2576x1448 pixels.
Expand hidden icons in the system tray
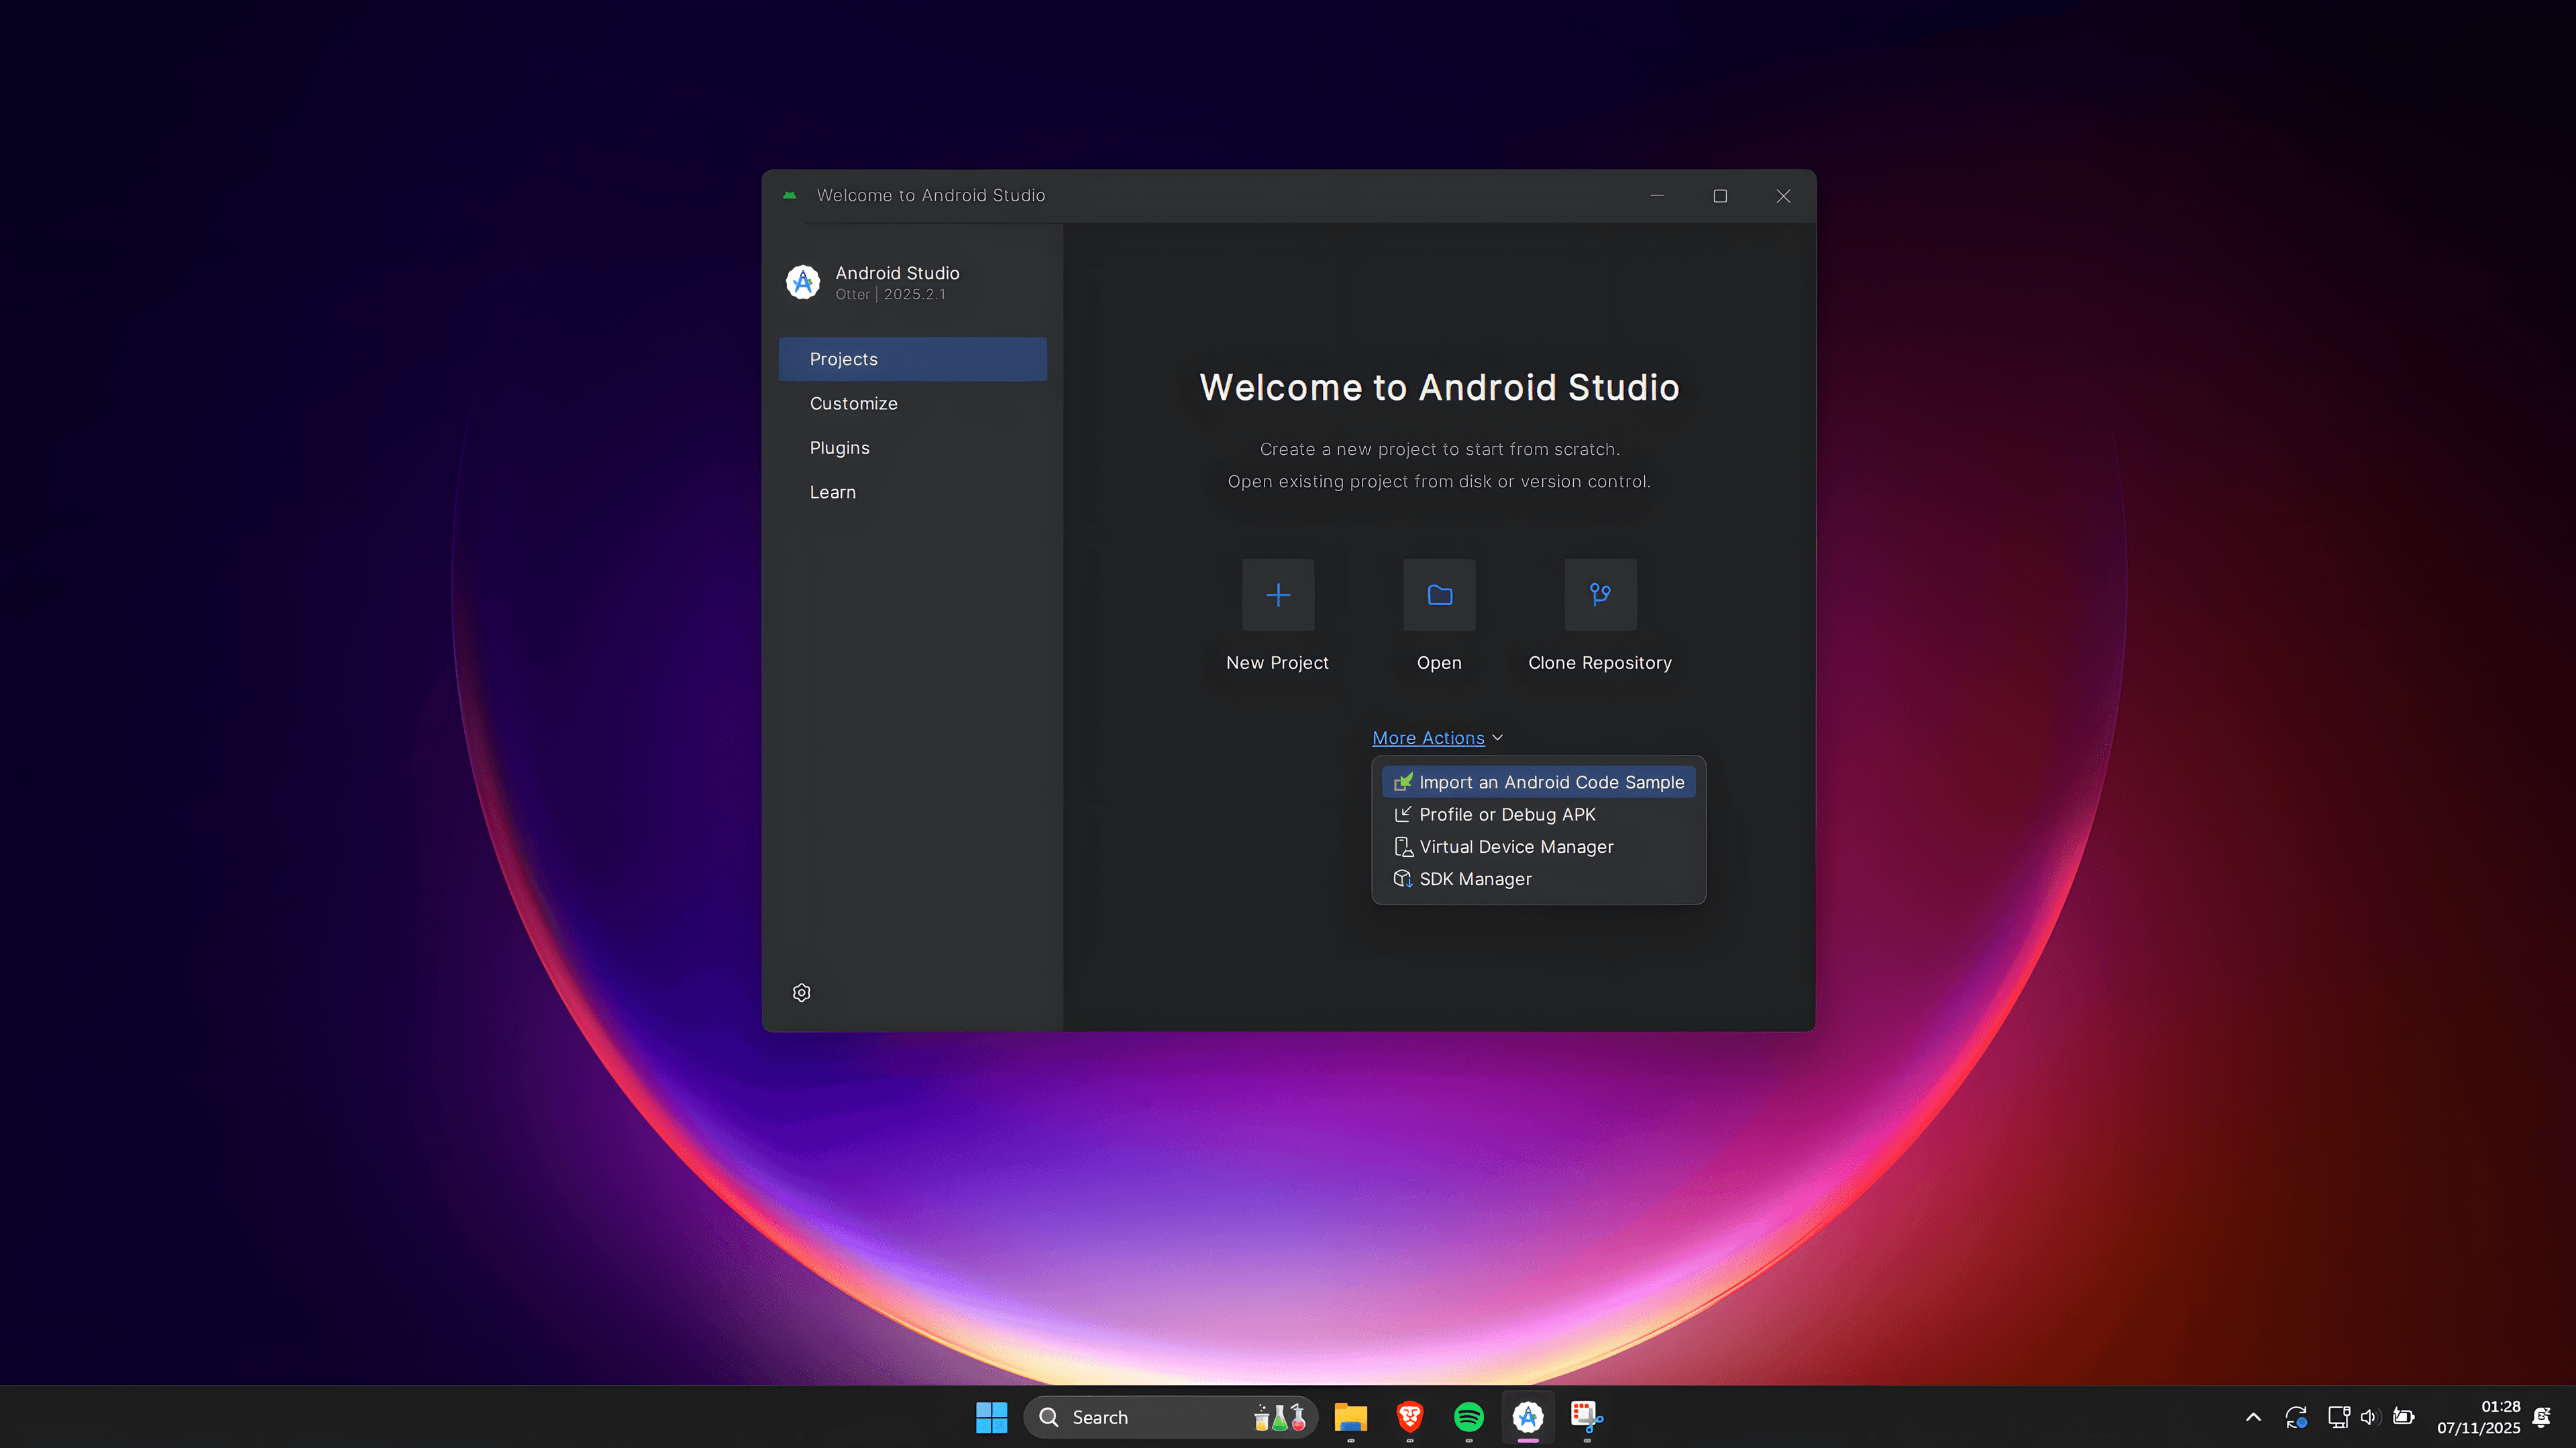click(x=2253, y=1417)
